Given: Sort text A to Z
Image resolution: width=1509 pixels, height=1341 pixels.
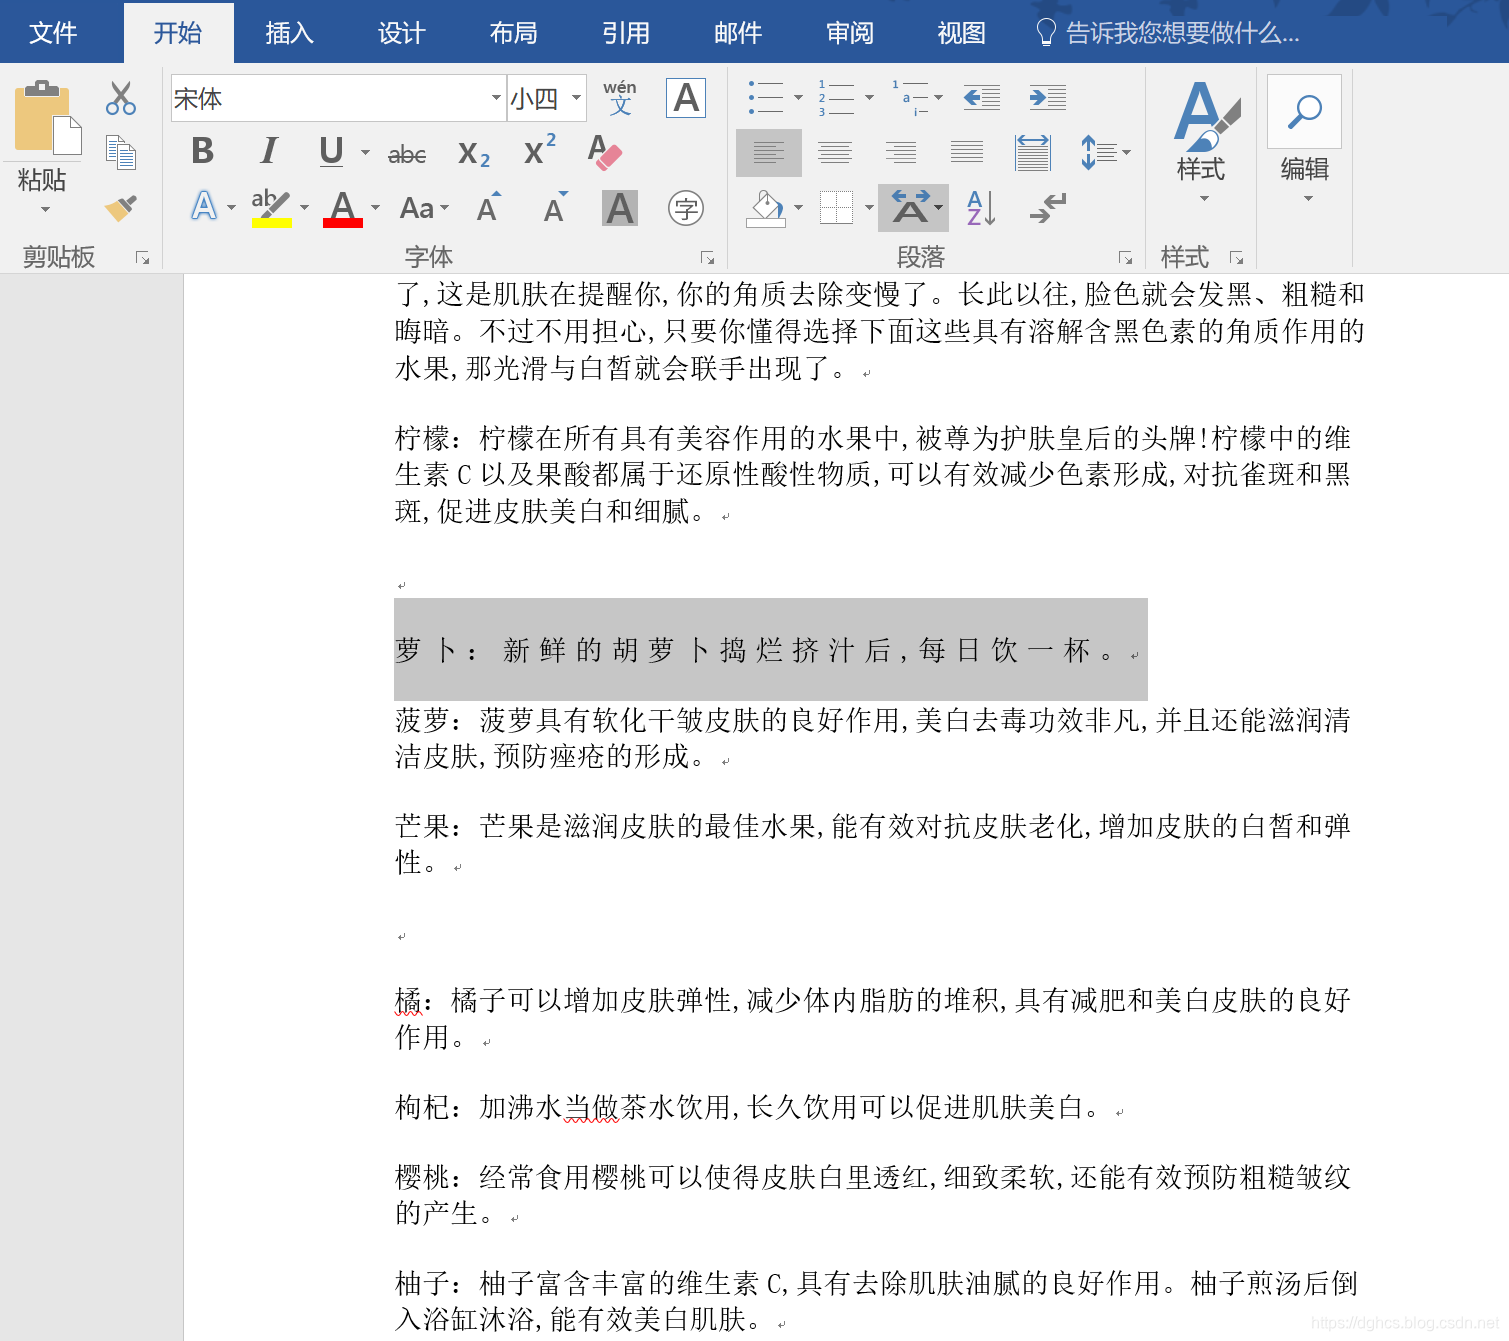Looking at the screenshot, I should (x=981, y=208).
